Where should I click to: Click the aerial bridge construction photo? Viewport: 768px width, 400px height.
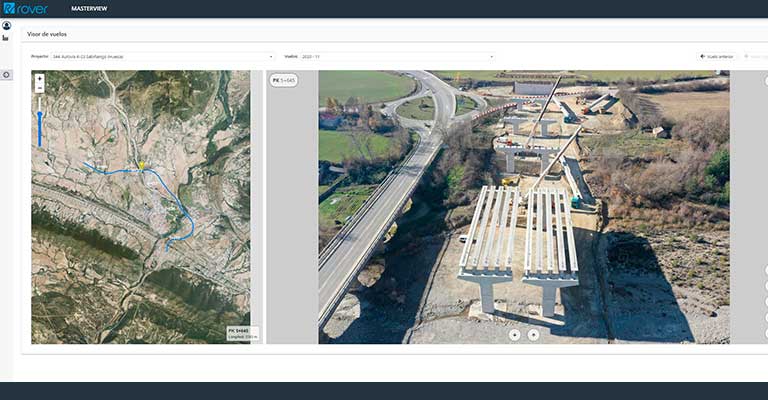pyautogui.click(x=523, y=207)
